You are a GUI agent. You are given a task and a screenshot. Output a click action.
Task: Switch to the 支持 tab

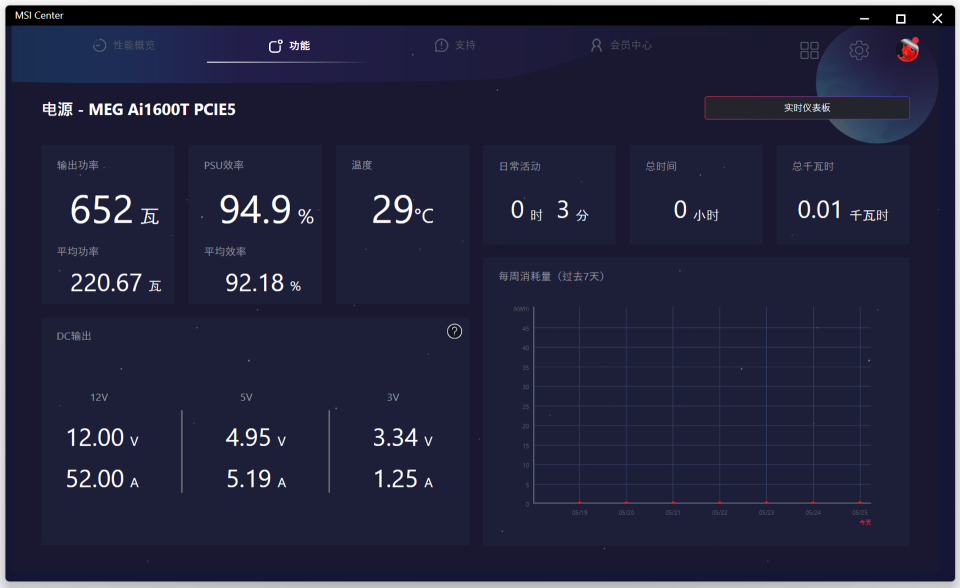(456, 45)
